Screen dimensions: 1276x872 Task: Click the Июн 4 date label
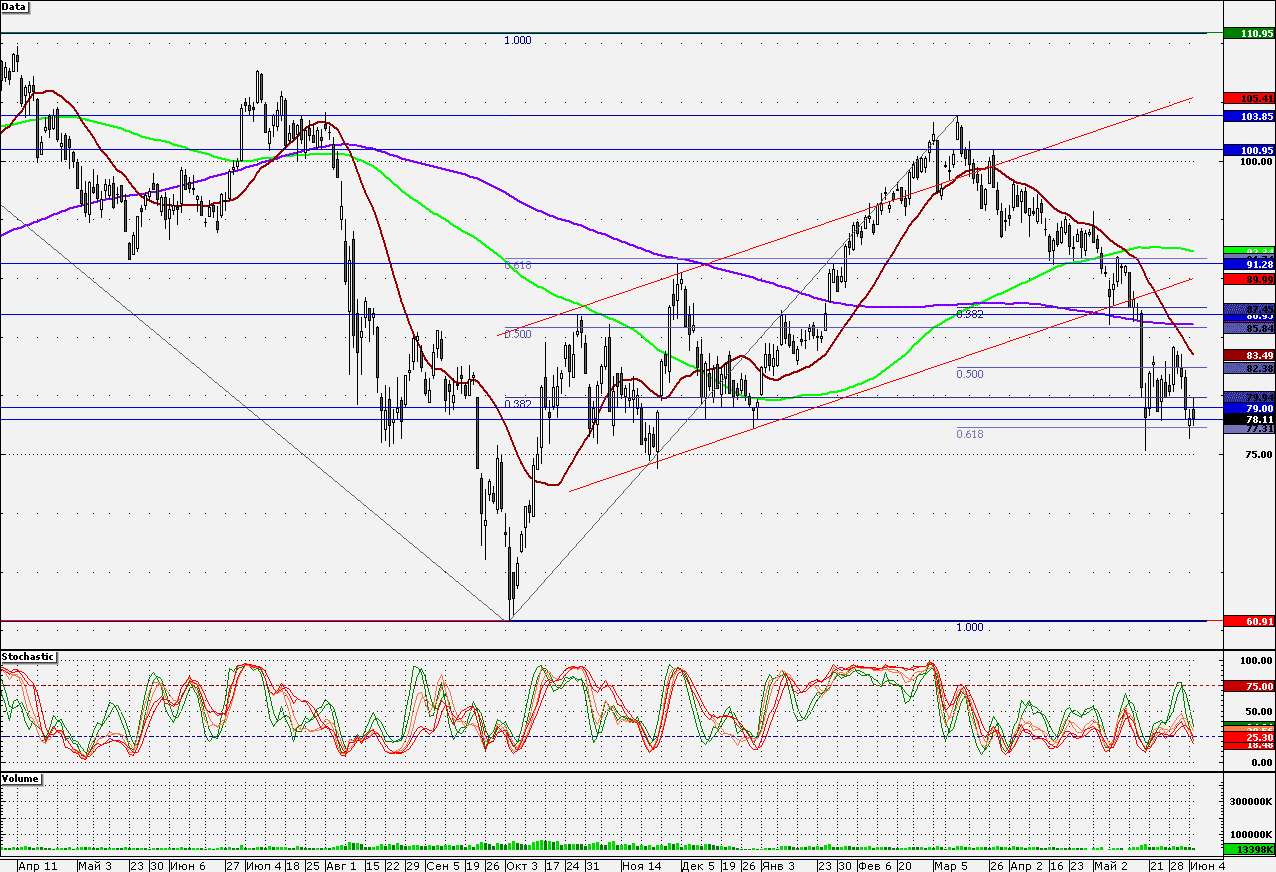(1207, 865)
